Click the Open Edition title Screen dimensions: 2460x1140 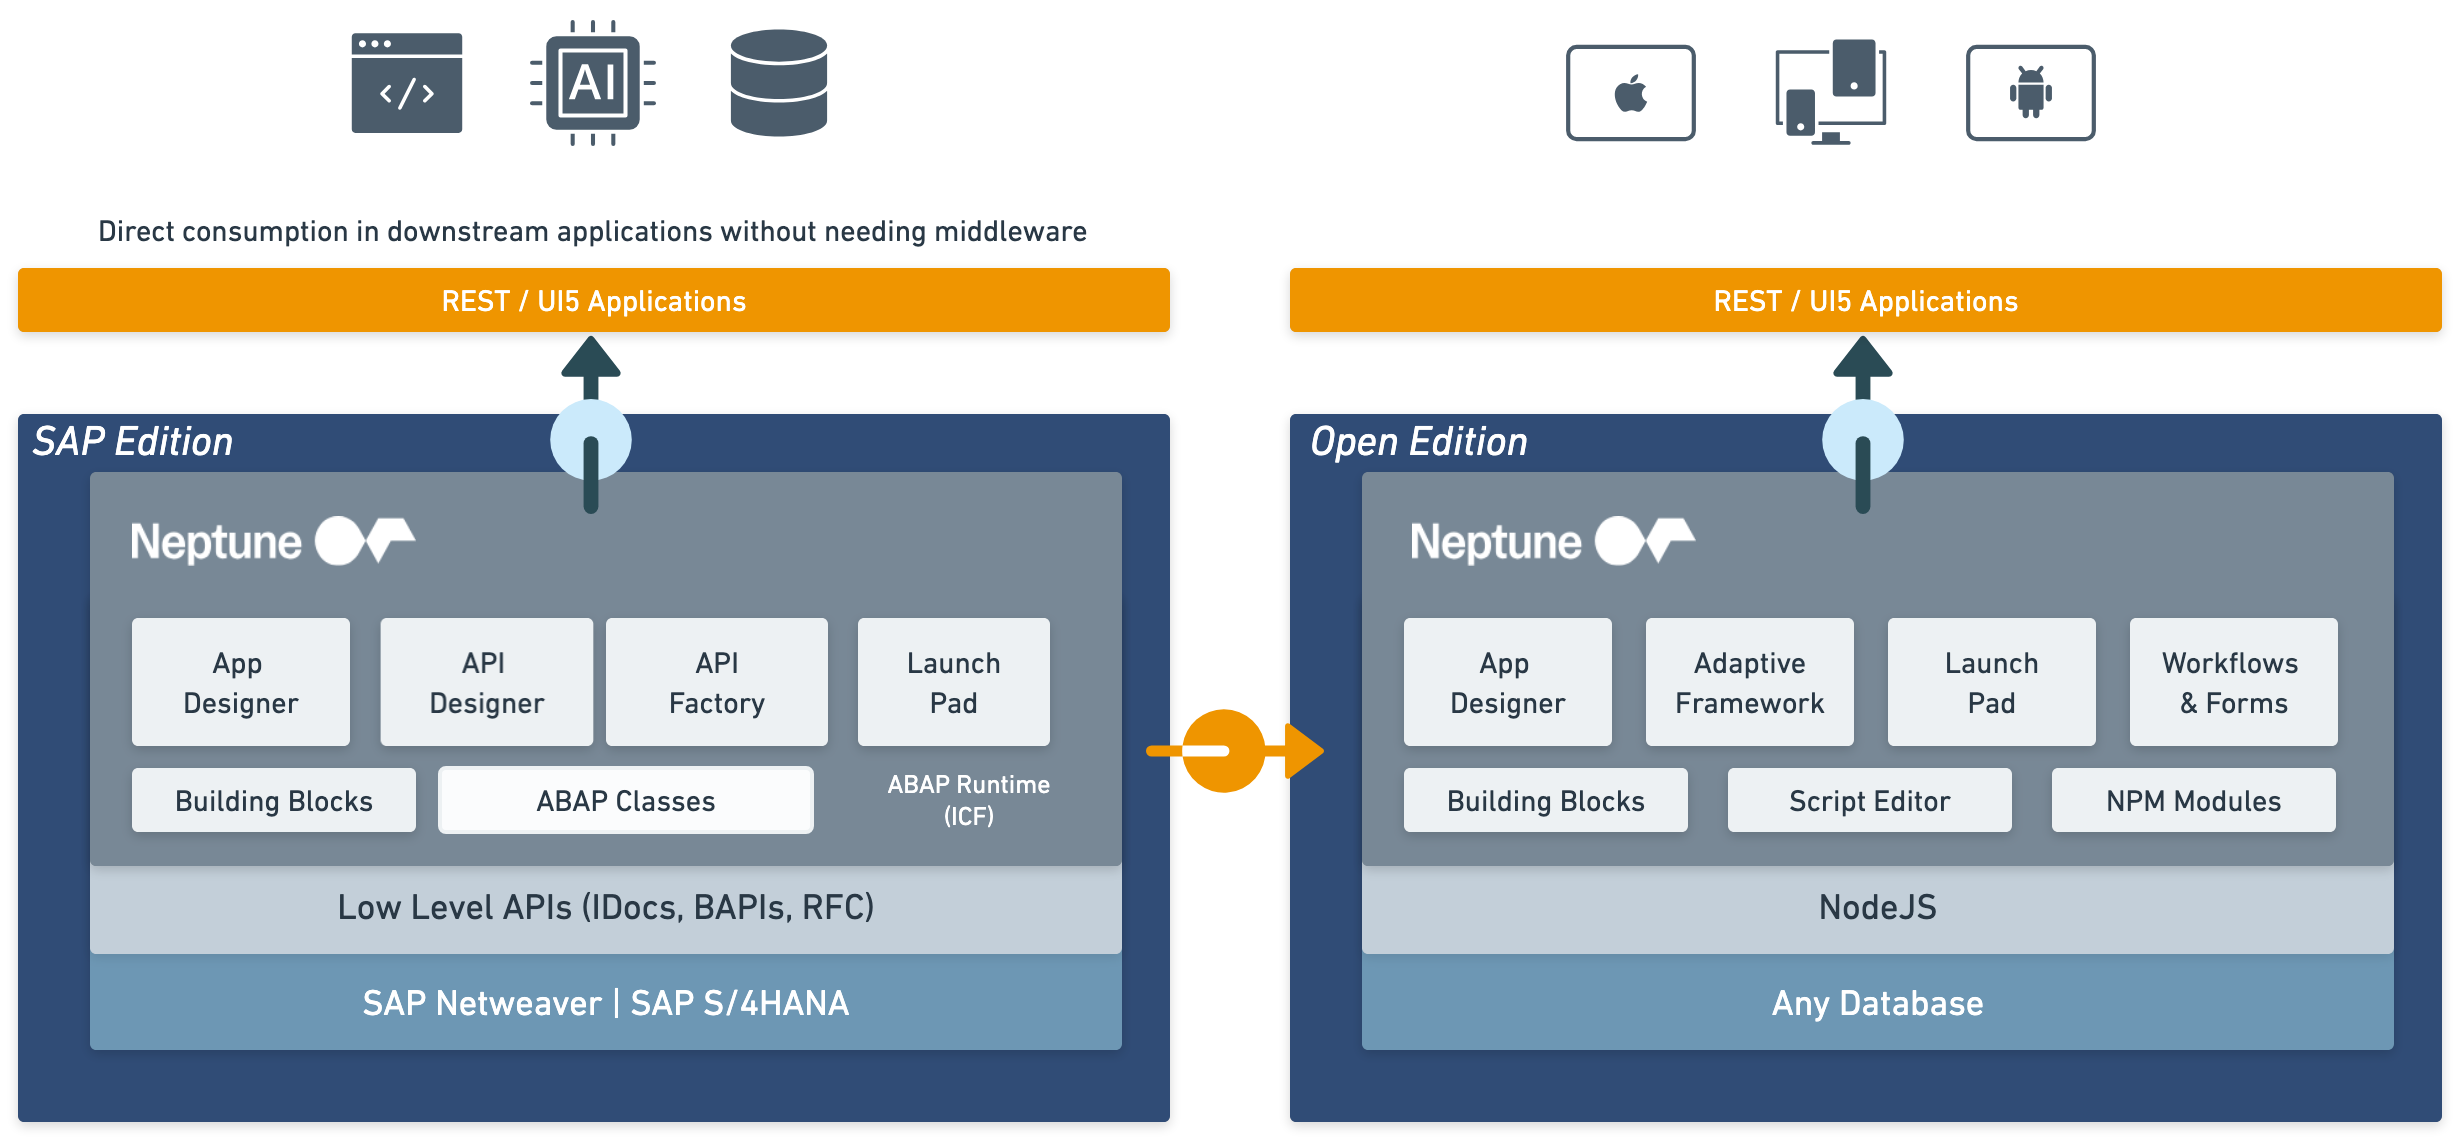tap(1419, 441)
